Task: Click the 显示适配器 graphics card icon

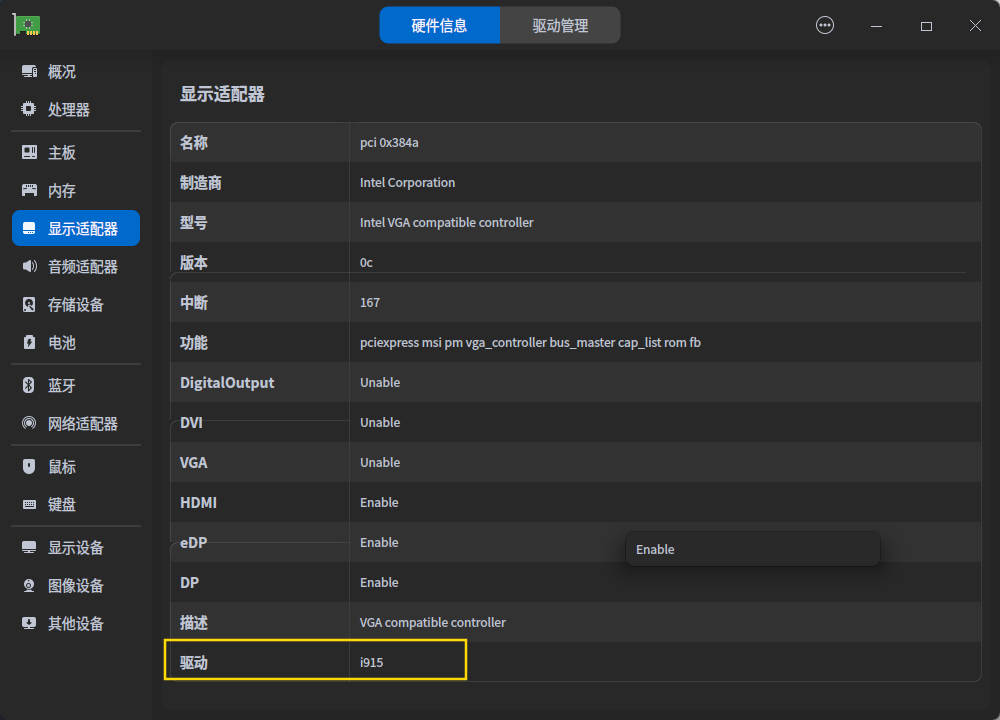Action: (x=29, y=228)
